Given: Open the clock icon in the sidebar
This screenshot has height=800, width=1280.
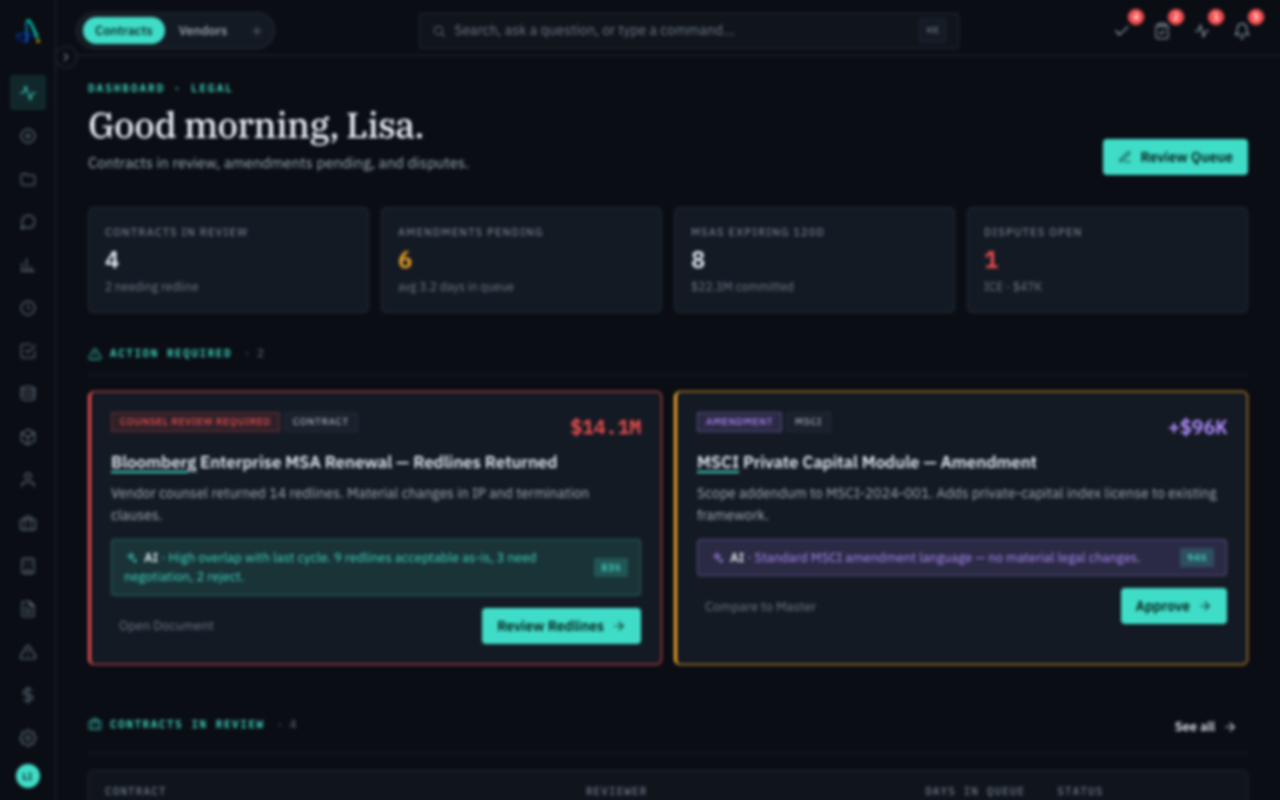Looking at the screenshot, I should click(x=28, y=308).
